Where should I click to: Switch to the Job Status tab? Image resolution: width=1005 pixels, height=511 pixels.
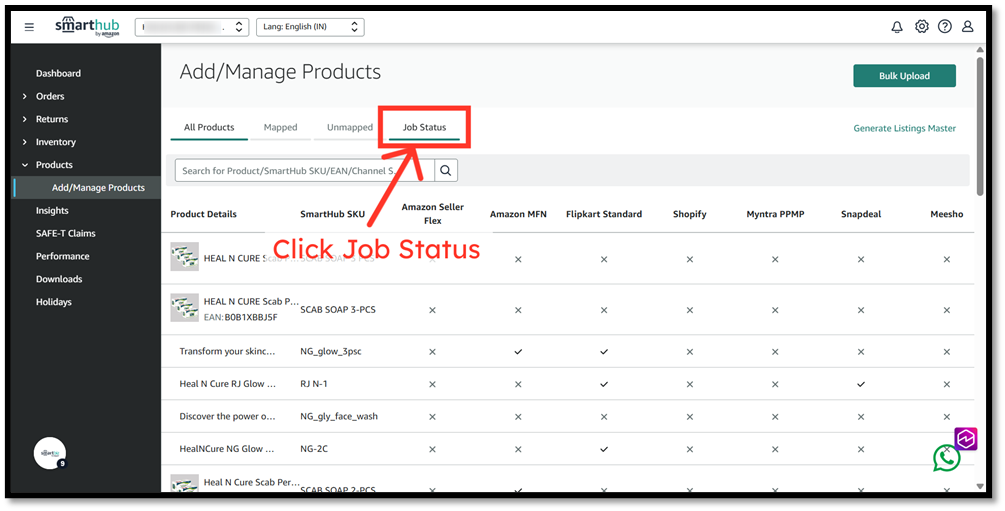(x=424, y=127)
